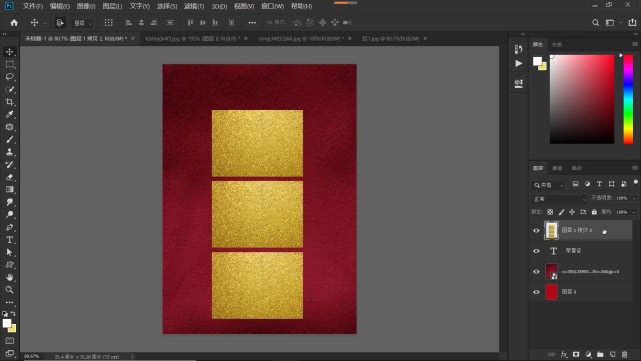
Task: Select the Brush tool
Action: click(9, 139)
